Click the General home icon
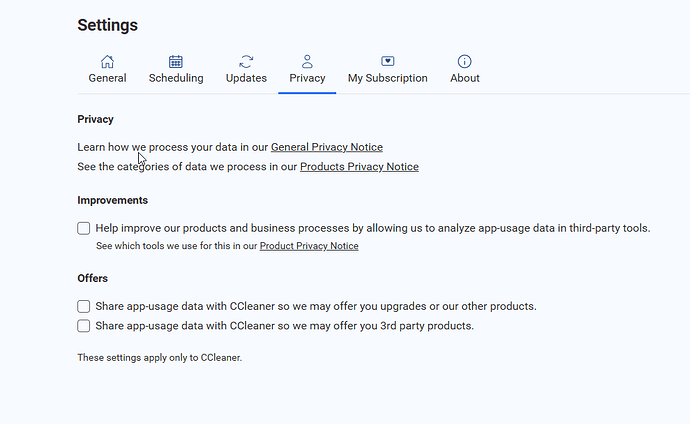690x424 pixels. tap(107, 62)
